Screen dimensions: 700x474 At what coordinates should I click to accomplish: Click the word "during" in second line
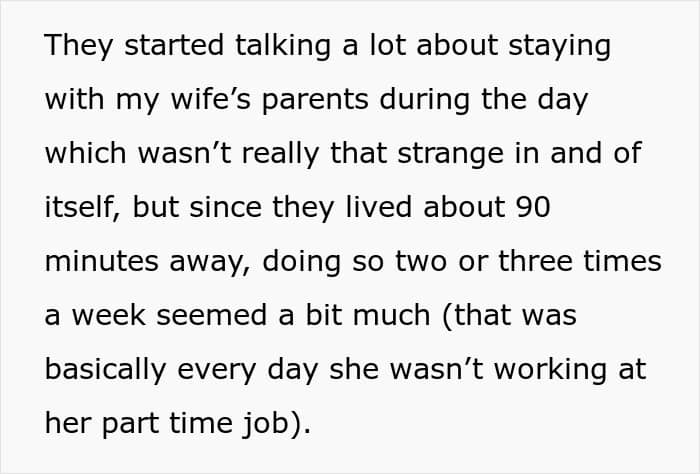point(424,100)
